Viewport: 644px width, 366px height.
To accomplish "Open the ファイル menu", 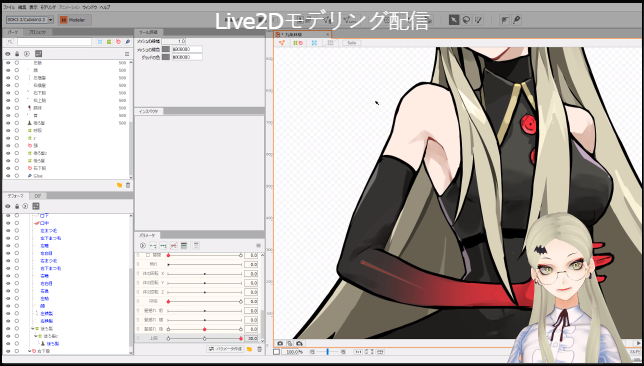I will [9, 7].
